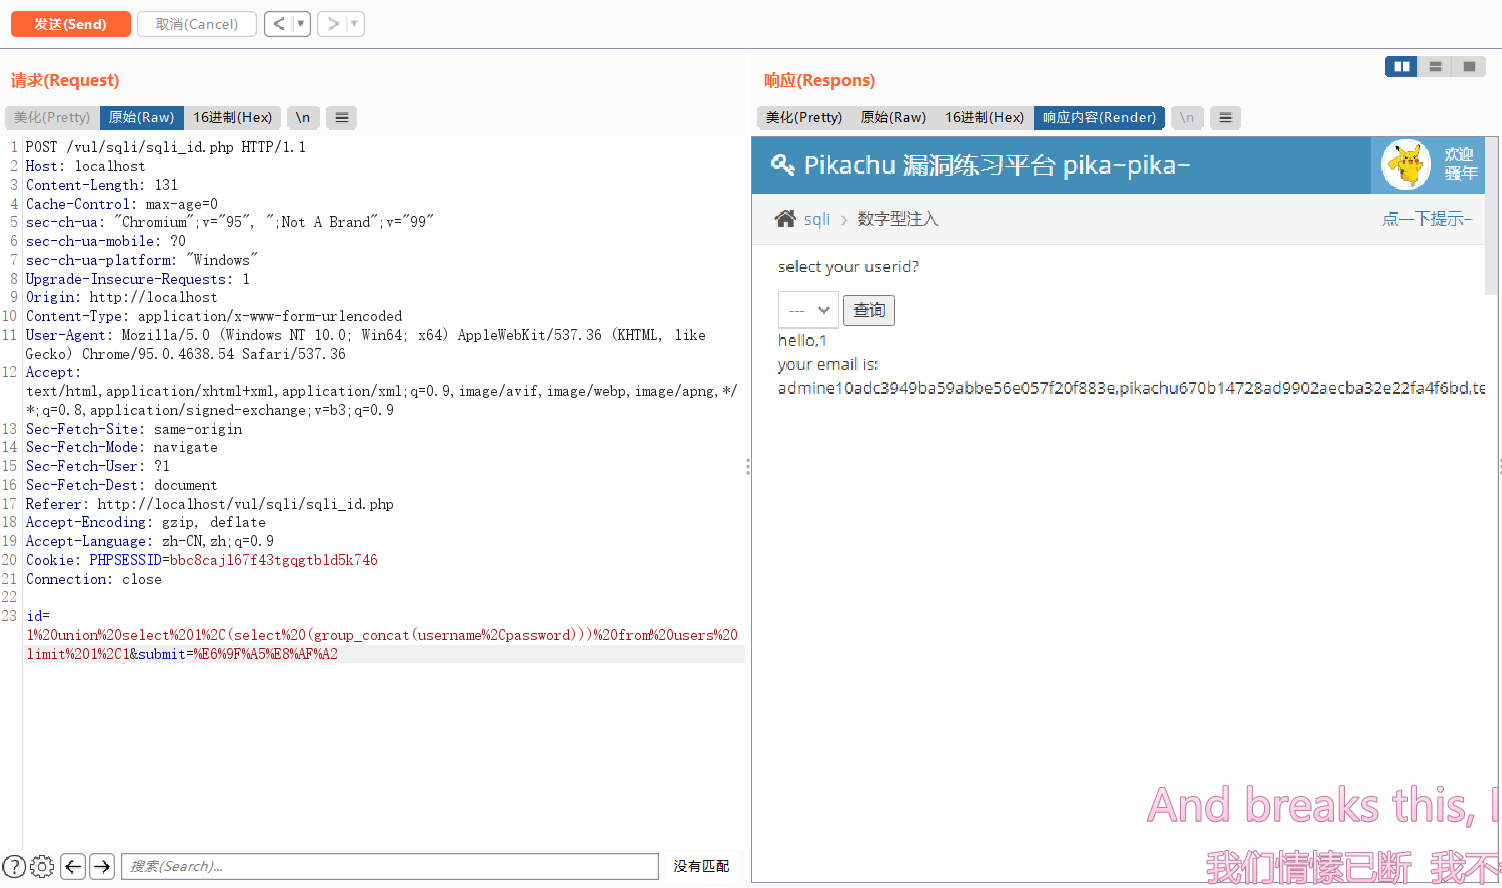
Task: Open the history dropdown beside forward arrow
Action: click(x=354, y=24)
